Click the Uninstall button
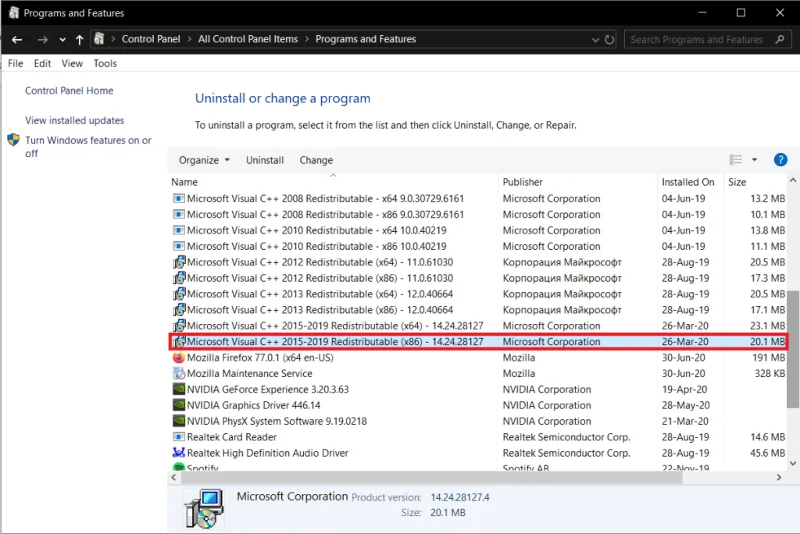This screenshot has width=800, height=534. [265, 160]
